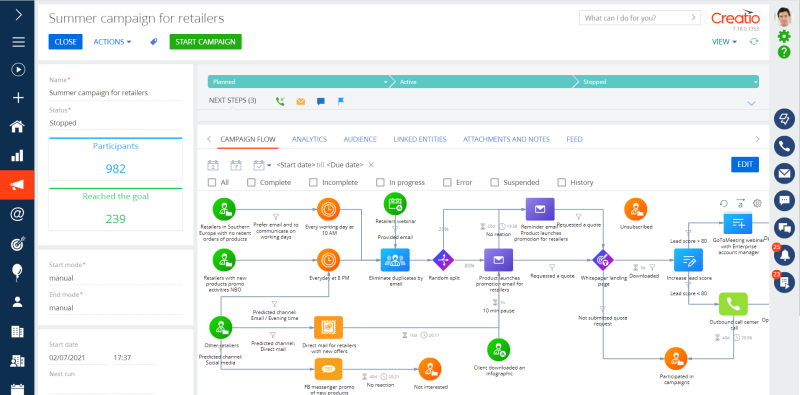The image size is (800, 395).
Task: Click the Eliminate duplicates by email node
Action: point(395,260)
